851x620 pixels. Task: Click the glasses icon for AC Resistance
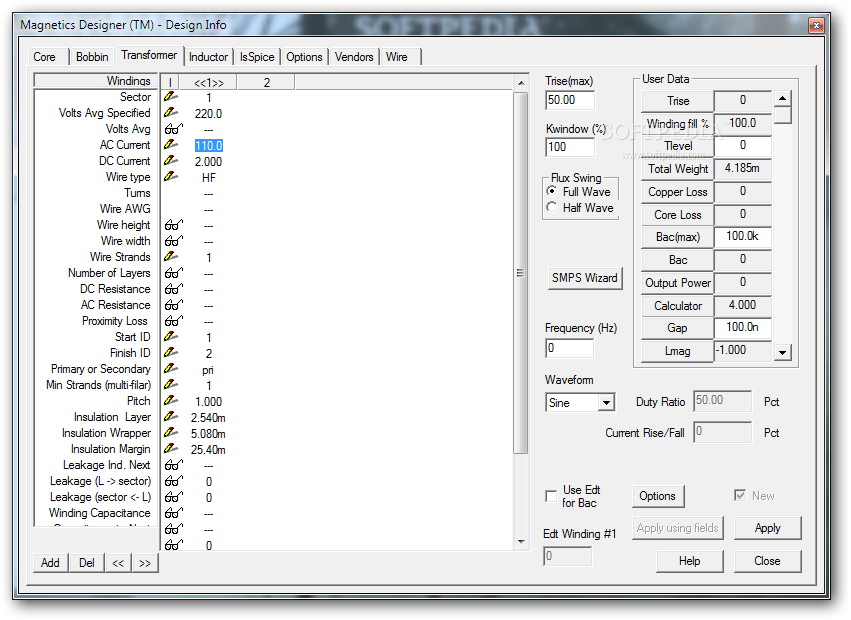(x=174, y=305)
